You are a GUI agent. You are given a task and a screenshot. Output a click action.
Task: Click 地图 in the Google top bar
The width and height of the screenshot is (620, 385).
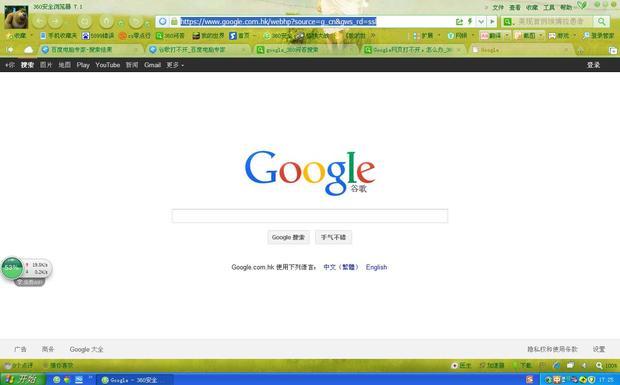click(x=64, y=65)
